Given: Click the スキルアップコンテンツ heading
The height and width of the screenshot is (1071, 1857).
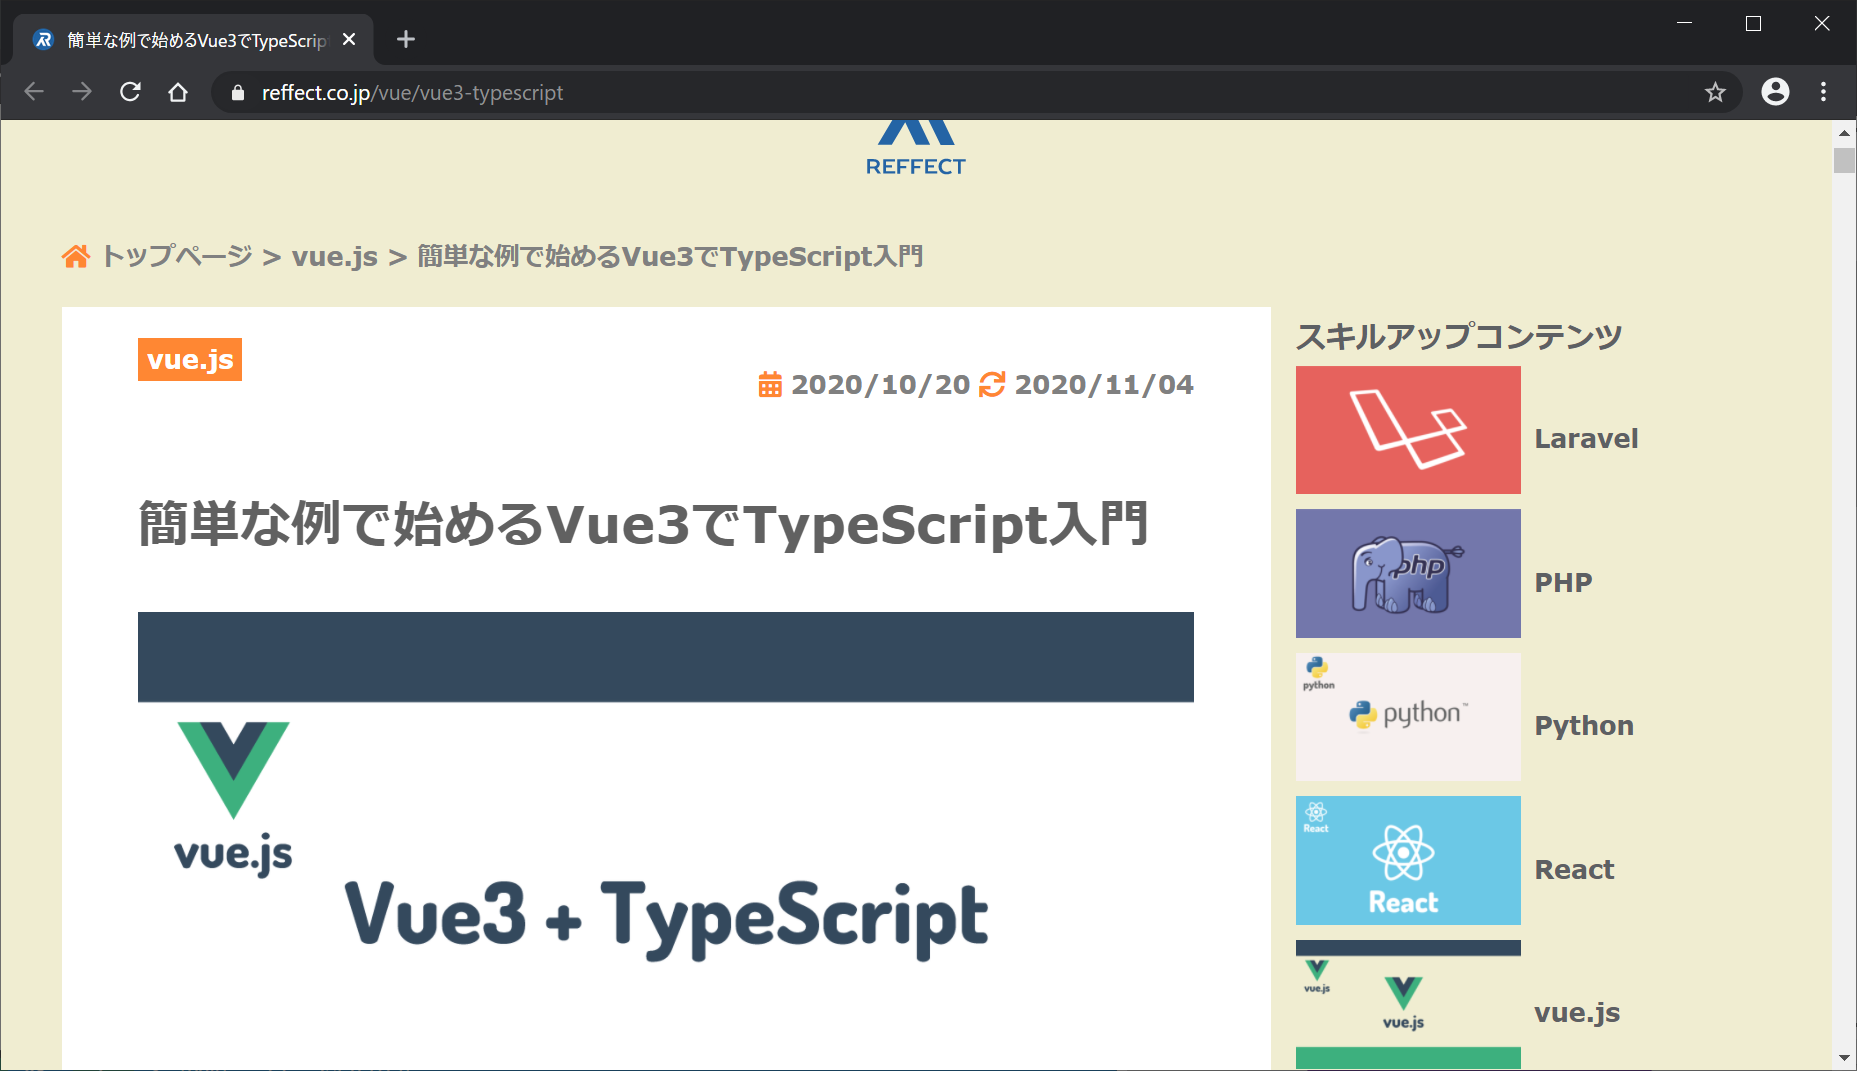Looking at the screenshot, I should pos(1459,337).
